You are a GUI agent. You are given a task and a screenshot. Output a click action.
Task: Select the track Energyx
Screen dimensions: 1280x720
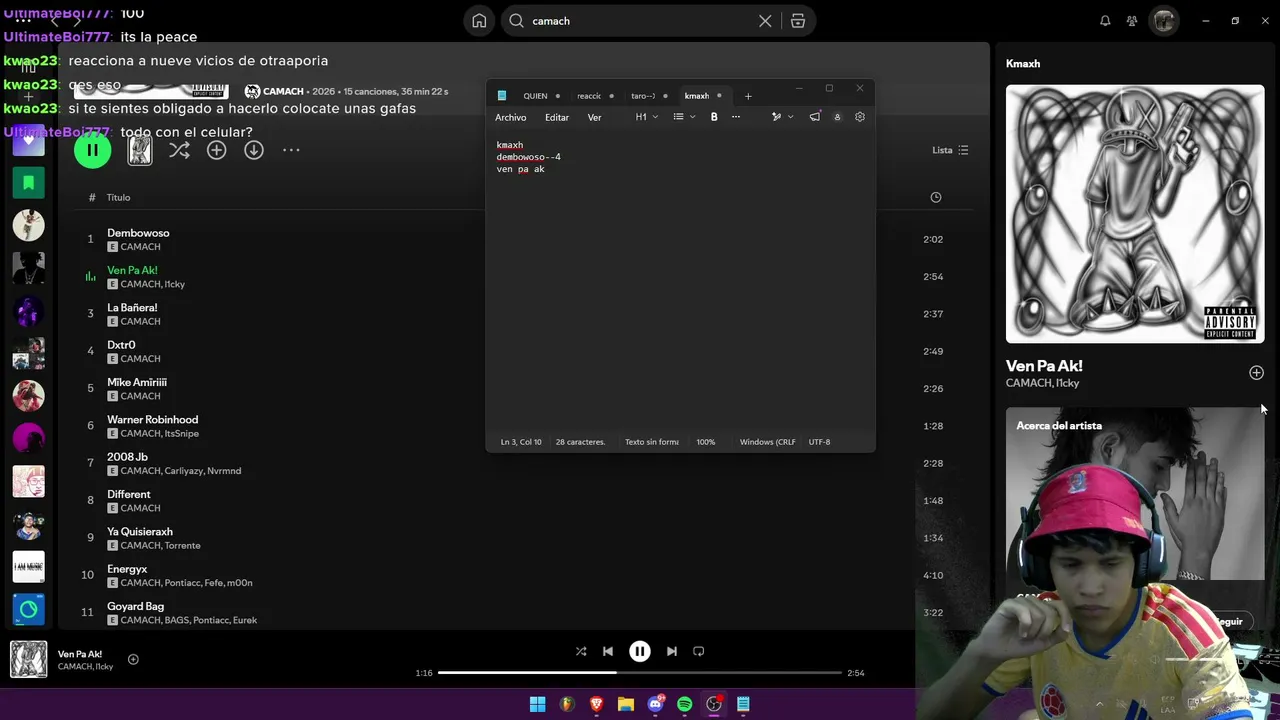127,569
